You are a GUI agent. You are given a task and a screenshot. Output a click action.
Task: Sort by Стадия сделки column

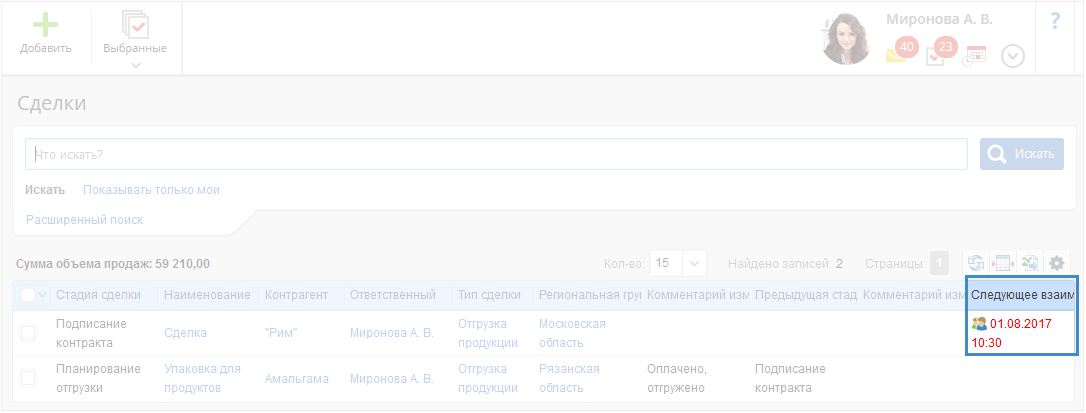[98, 295]
